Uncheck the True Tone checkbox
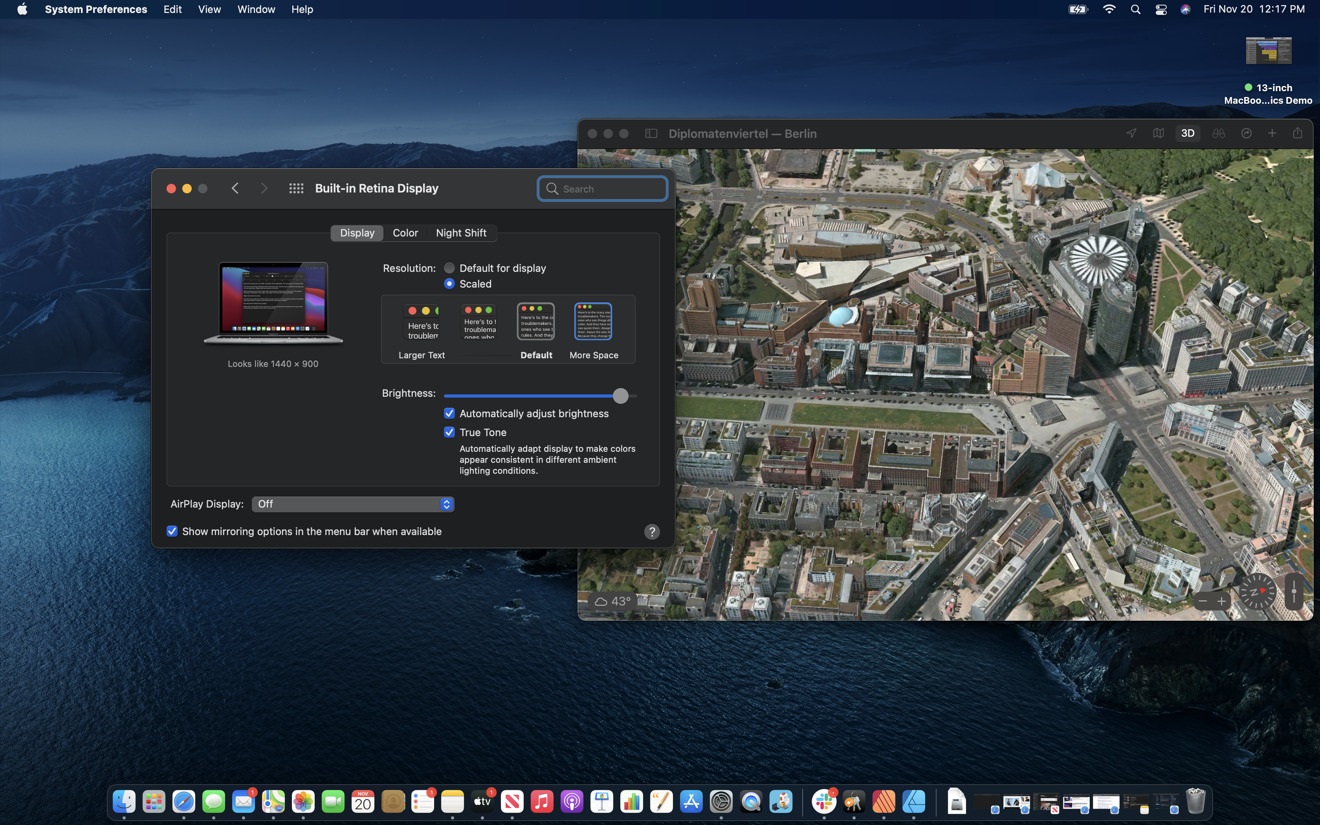 [450, 432]
